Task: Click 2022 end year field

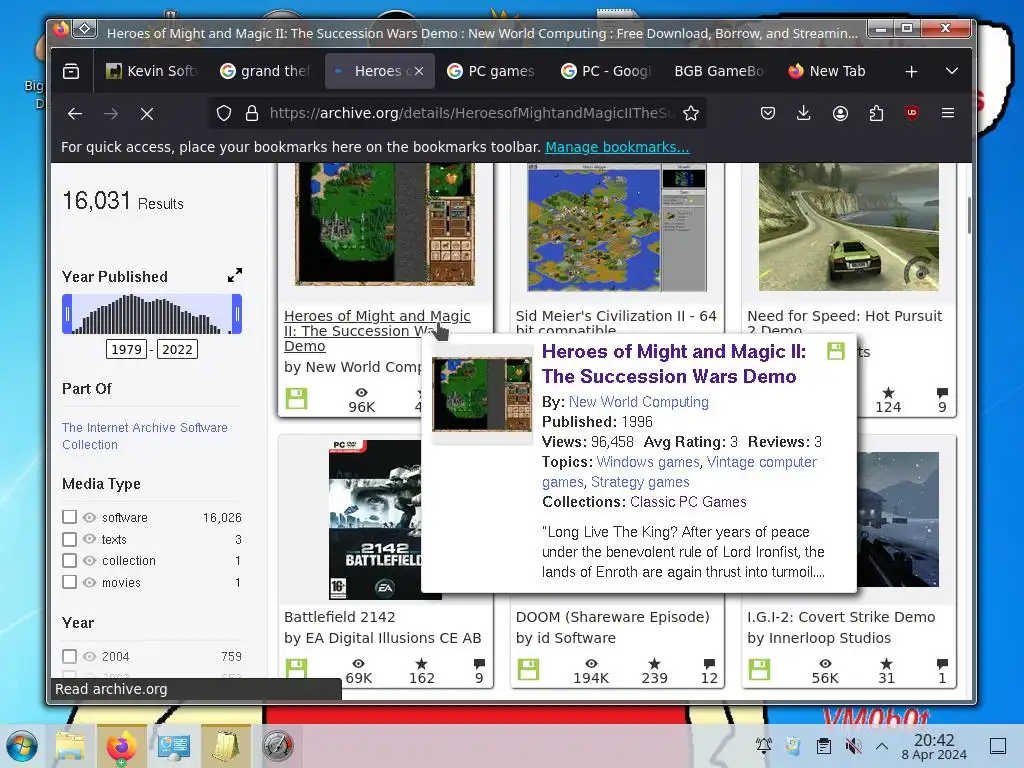Action: click(x=177, y=349)
